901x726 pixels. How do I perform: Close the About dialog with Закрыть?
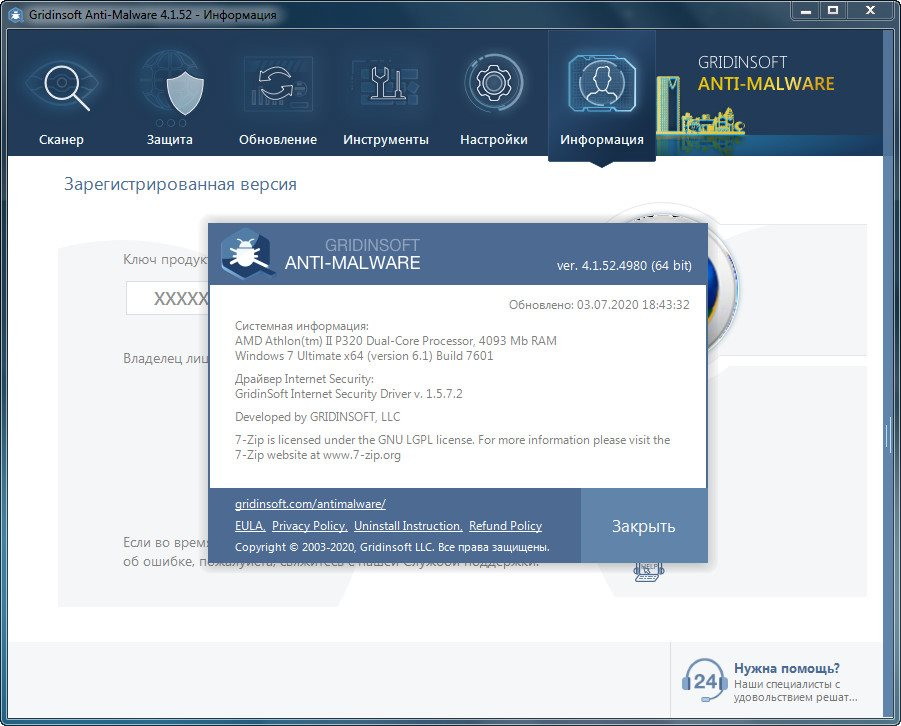click(x=644, y=526)
